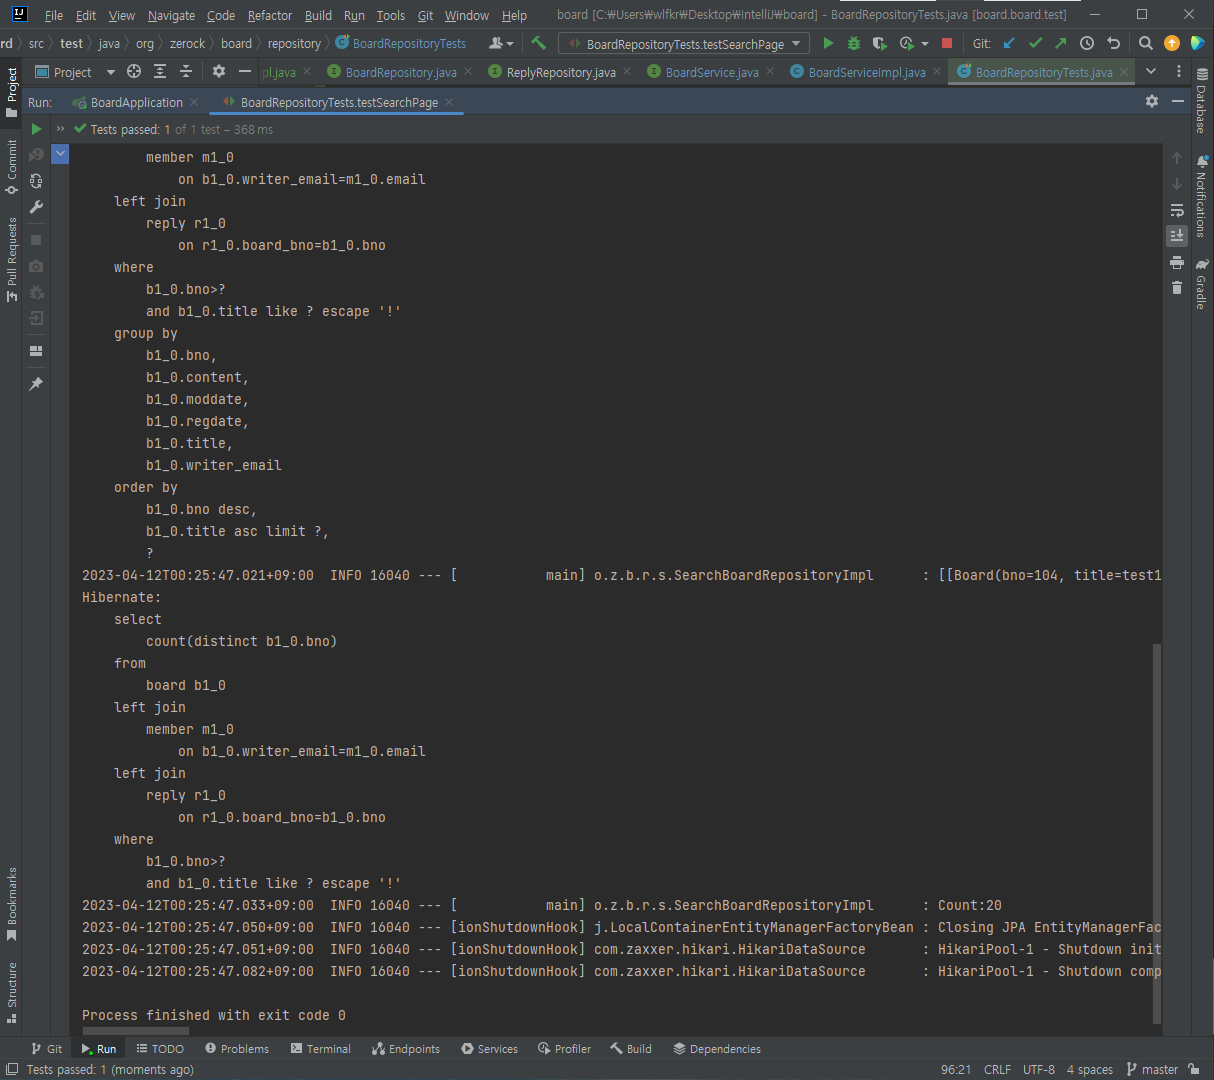Open the Dependencies tool window
The image size is (1214, 1080).
(x=717, y=1049)
